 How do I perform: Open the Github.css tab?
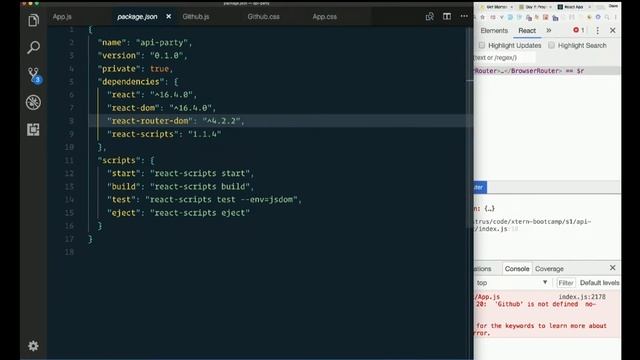tap(264, 17)
